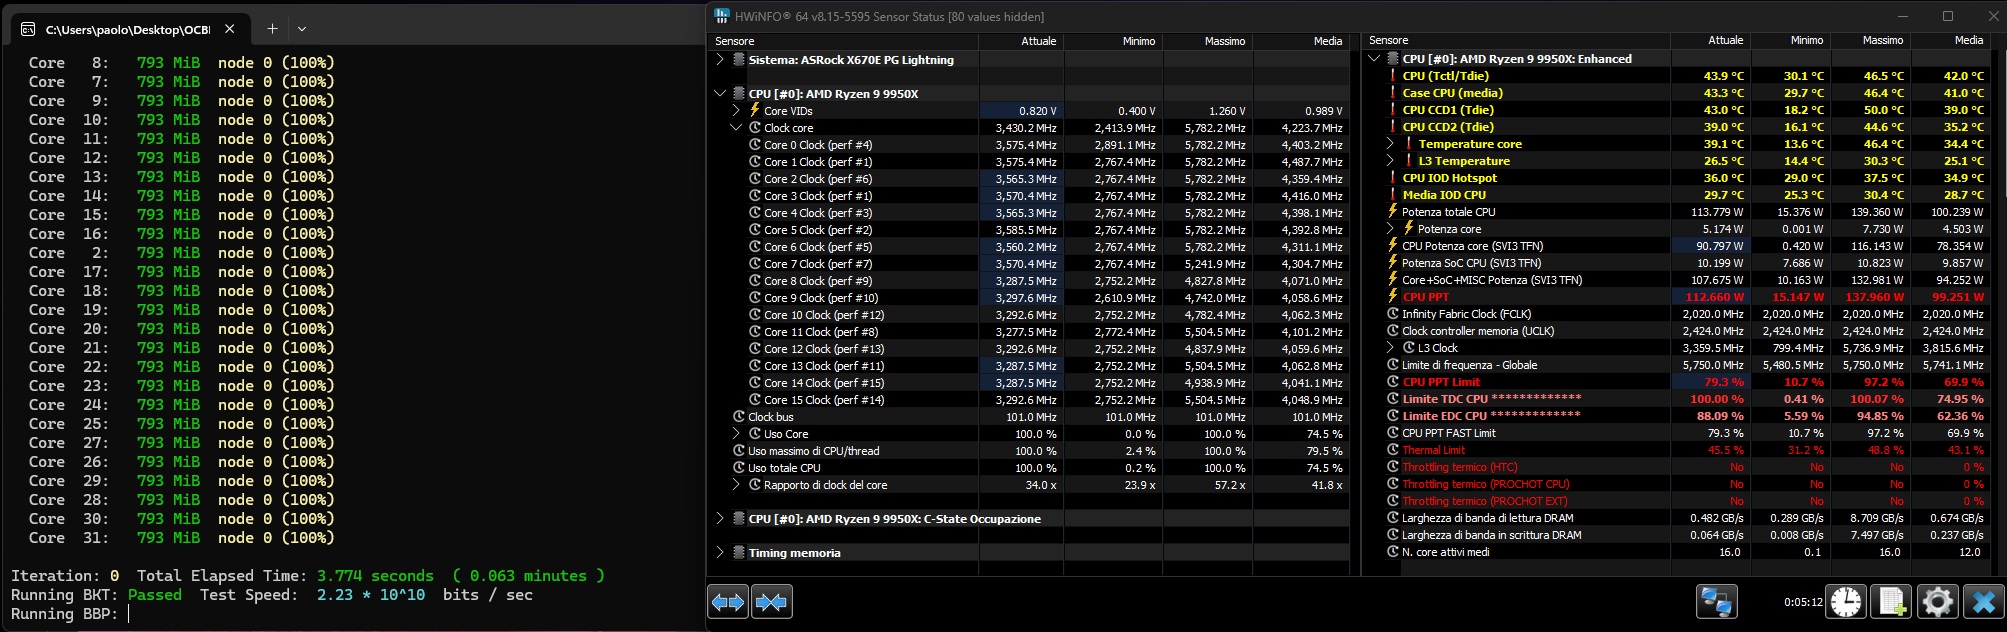Reset the sensor timer using the clock icon
2007x632 pixels.
coord(1846,602)
